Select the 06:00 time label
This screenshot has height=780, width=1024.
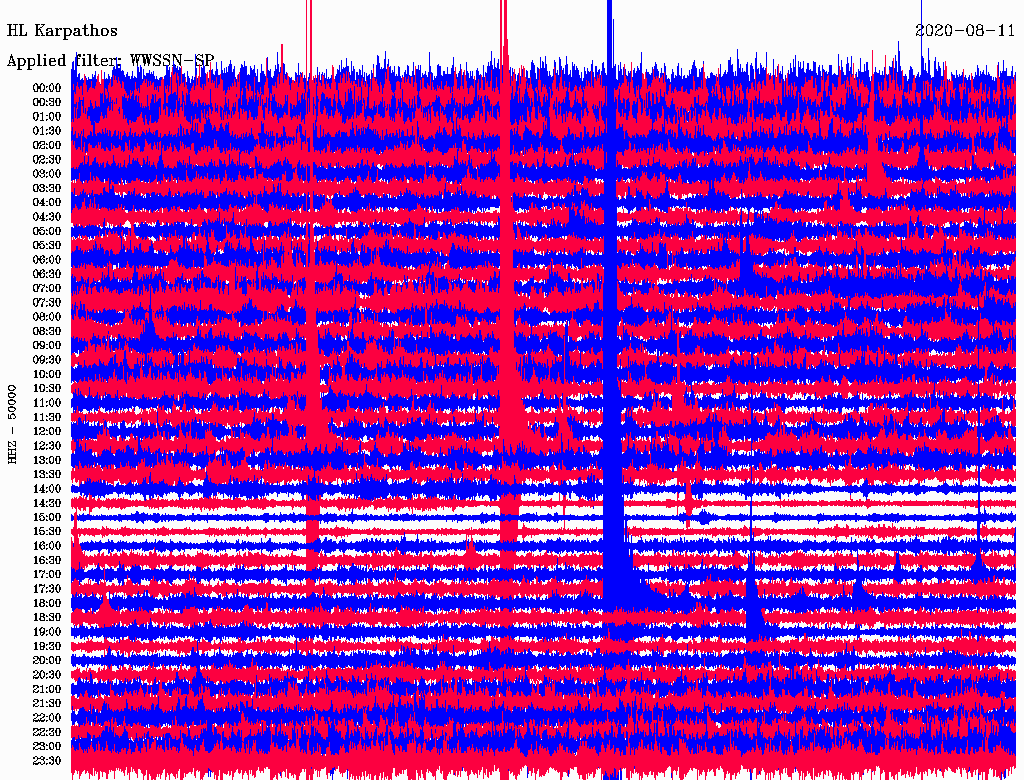[47, 260]
